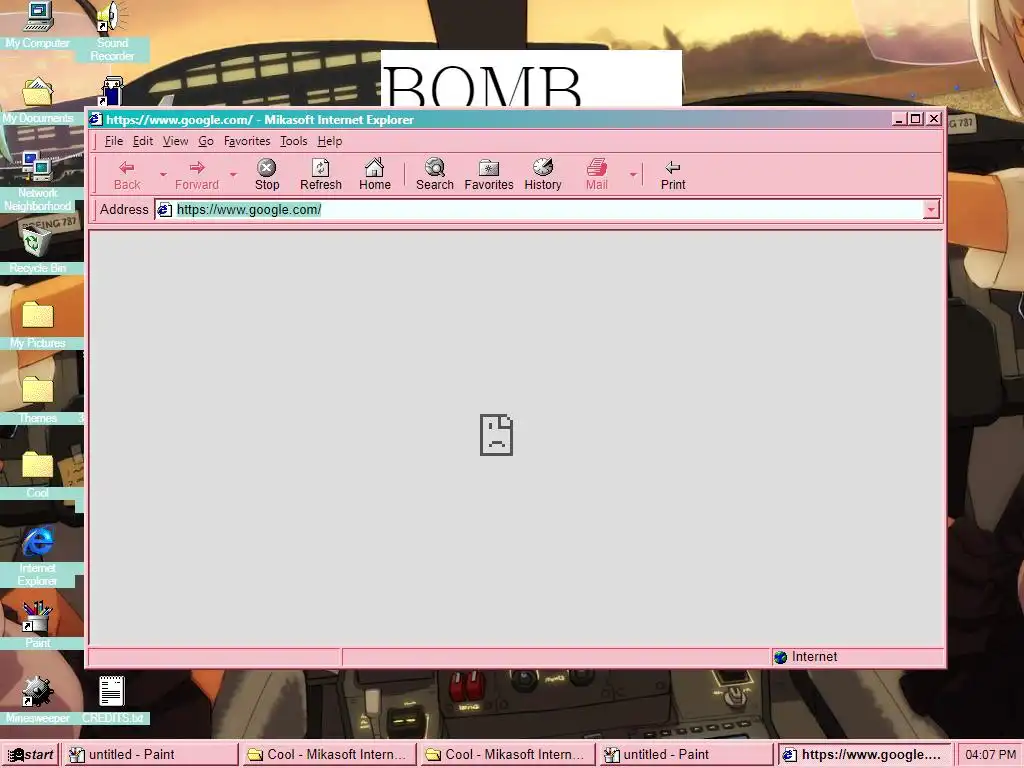
Task: Open the Tools menu
Action: click(293, 141)
